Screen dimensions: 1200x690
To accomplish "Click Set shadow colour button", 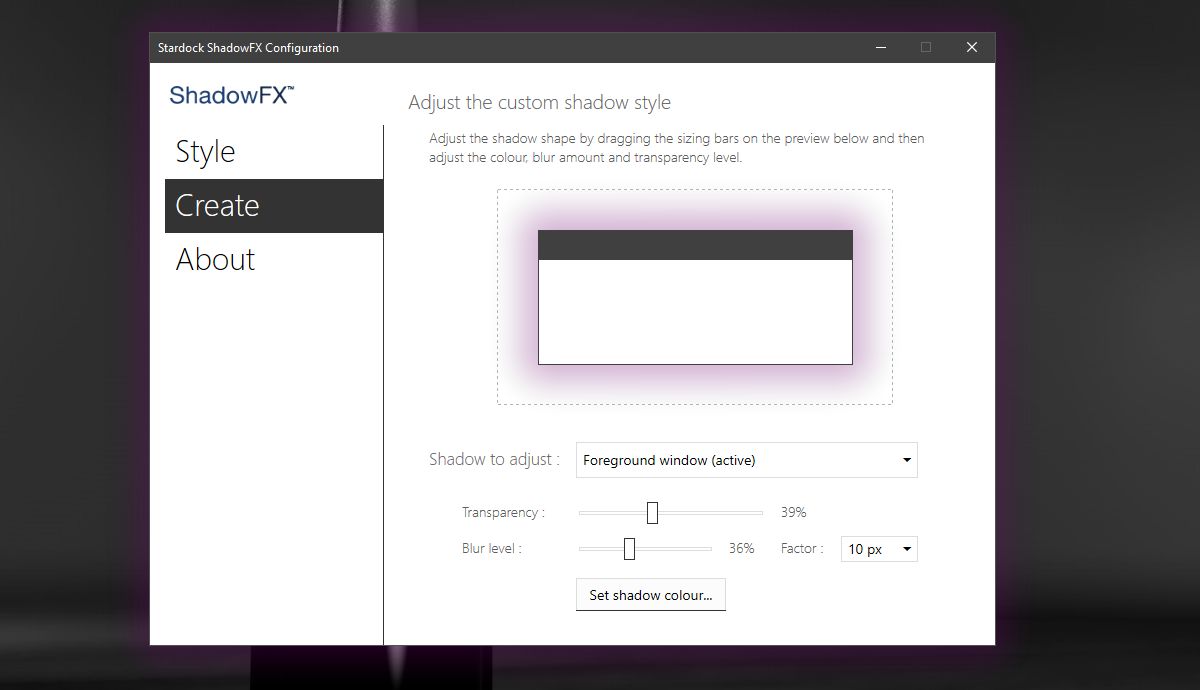I will [x=650, y=595].
